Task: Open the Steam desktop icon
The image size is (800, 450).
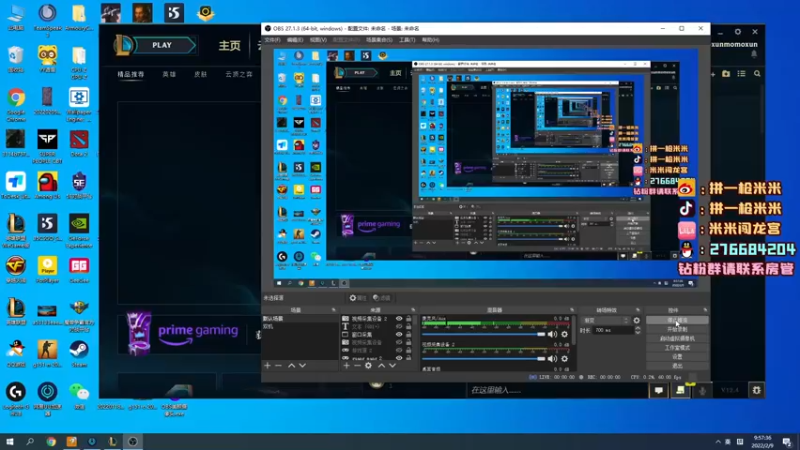Action: (79, 353)
